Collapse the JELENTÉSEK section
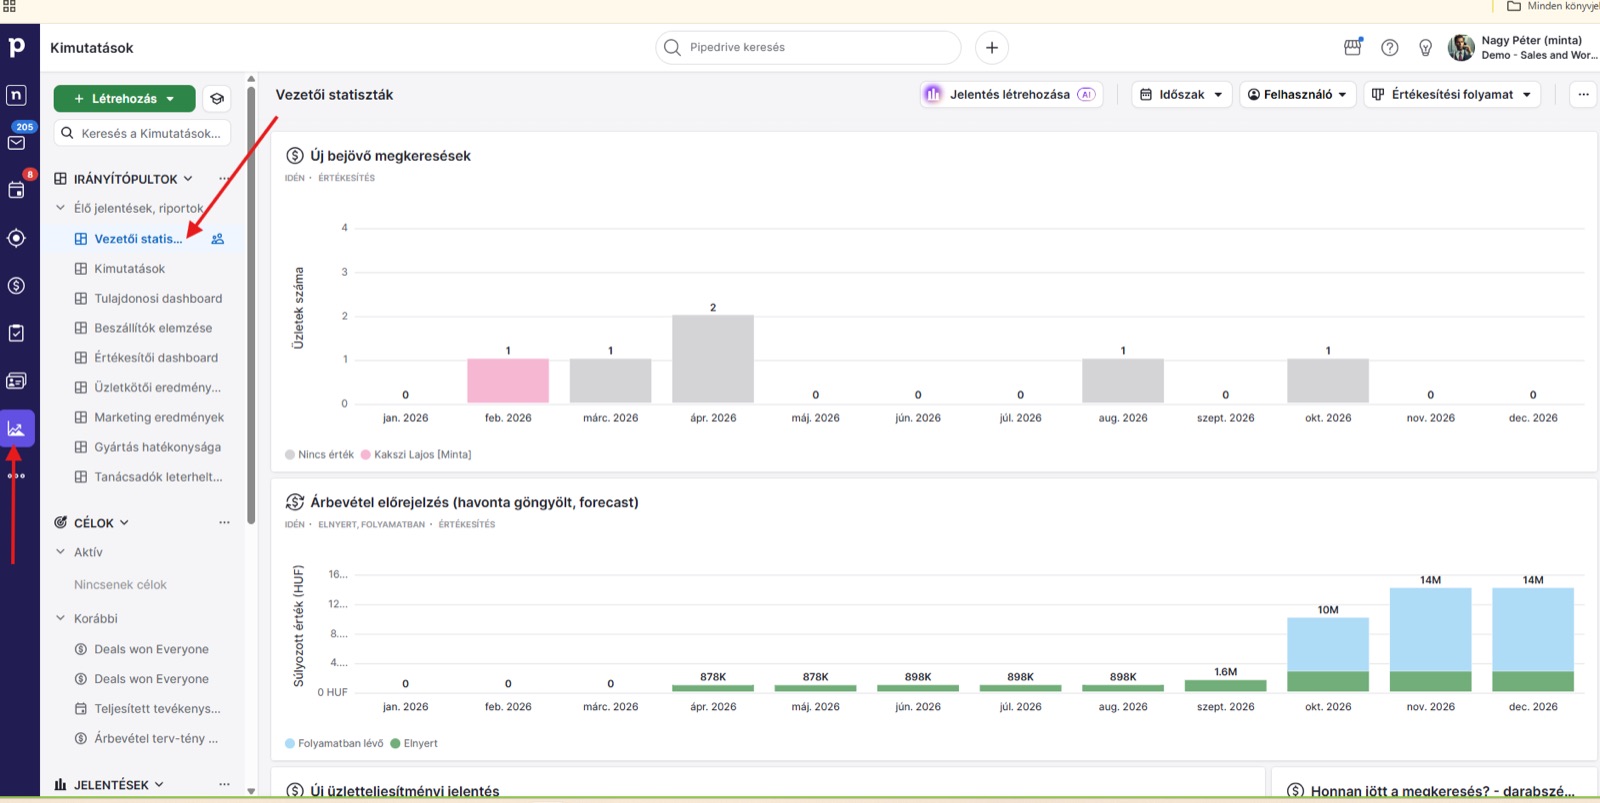Image resolution: width=1600 pixels, height=803 pixels. tap(159, 785)
